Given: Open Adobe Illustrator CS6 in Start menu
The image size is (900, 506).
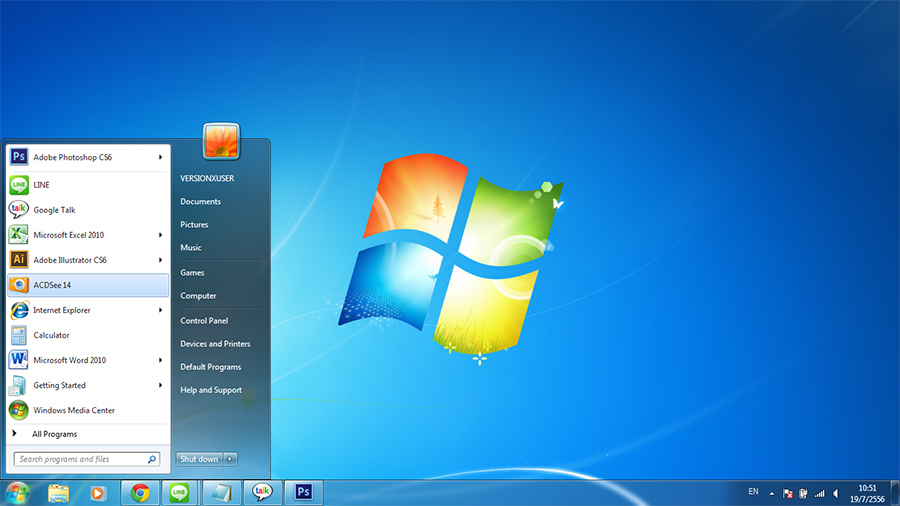Looking at the screenshot, I should pyautogui.click(x=88, y=260).
